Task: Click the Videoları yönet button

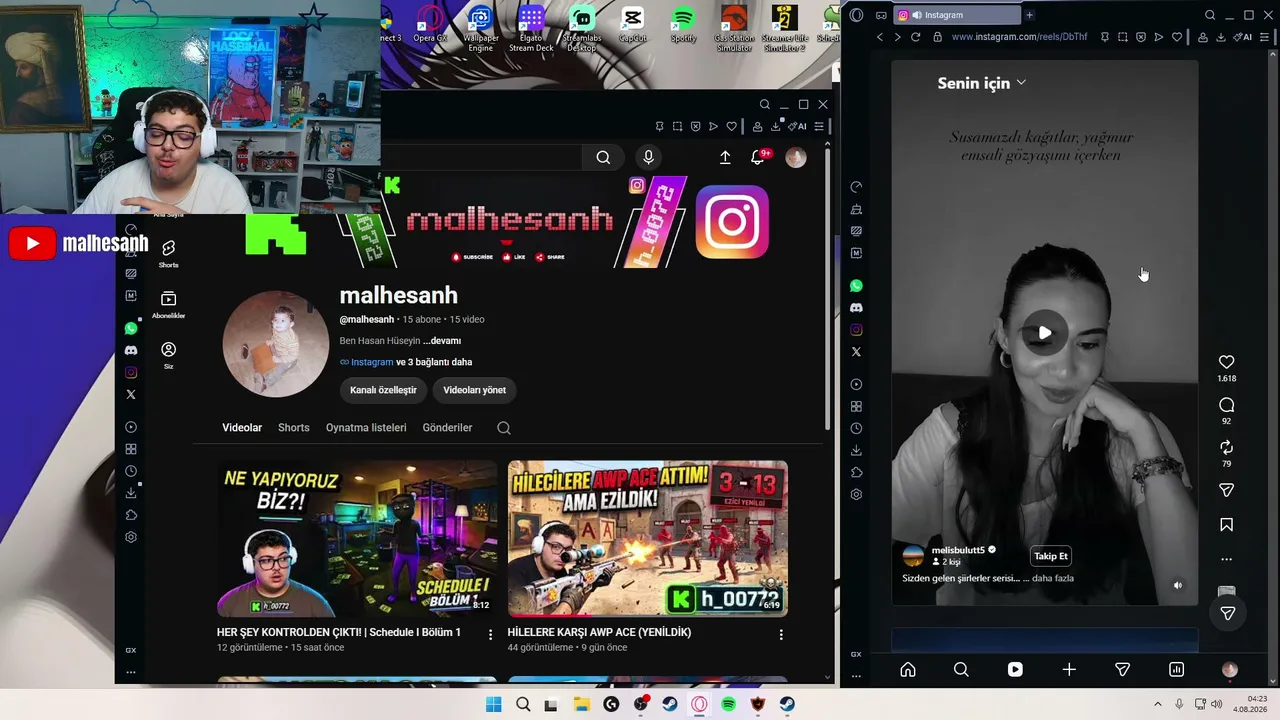Action: (474, 390)
